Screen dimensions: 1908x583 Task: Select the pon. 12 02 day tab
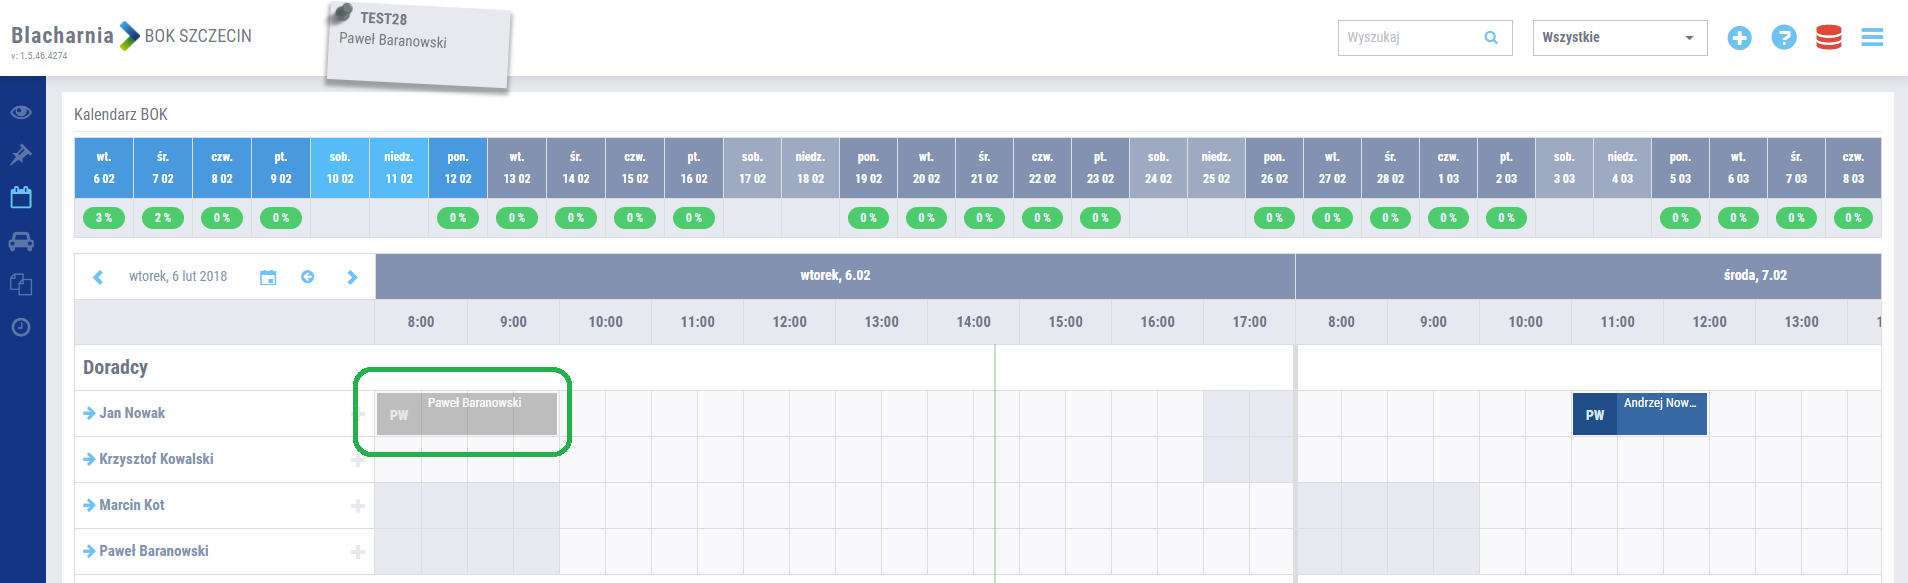pos(458,168)
